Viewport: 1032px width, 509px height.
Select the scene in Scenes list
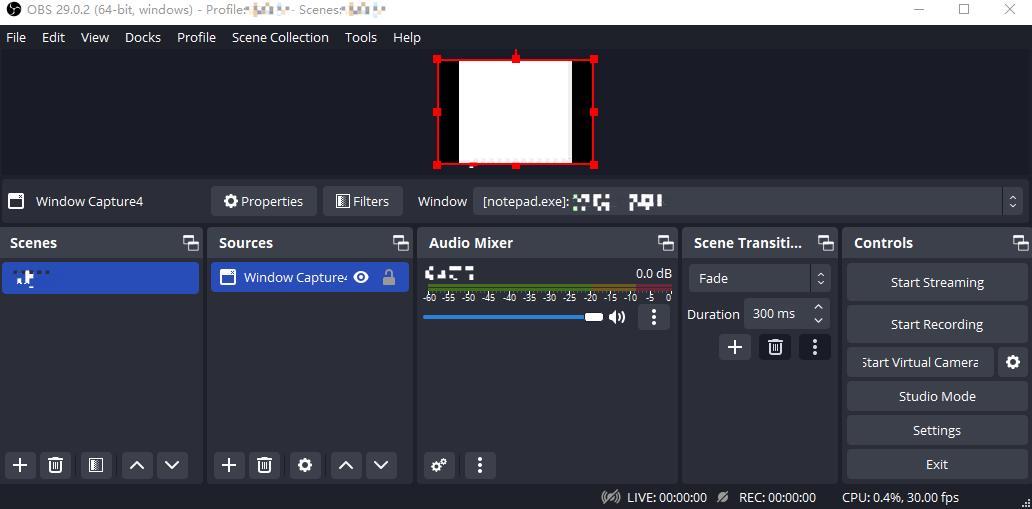coord(101,278)
